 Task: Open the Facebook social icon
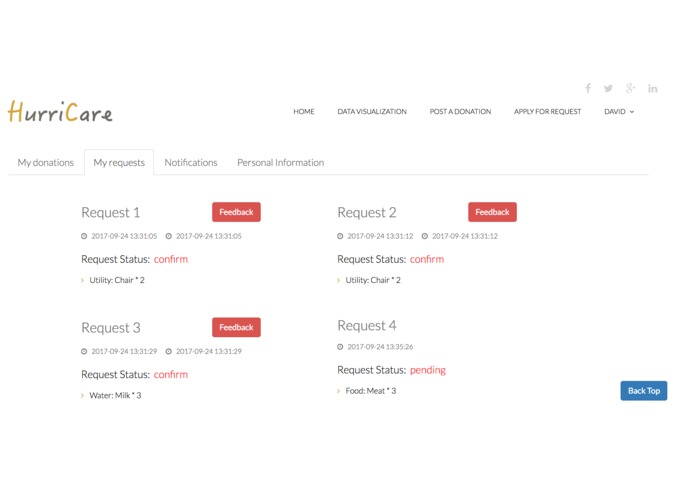(588, 88)
